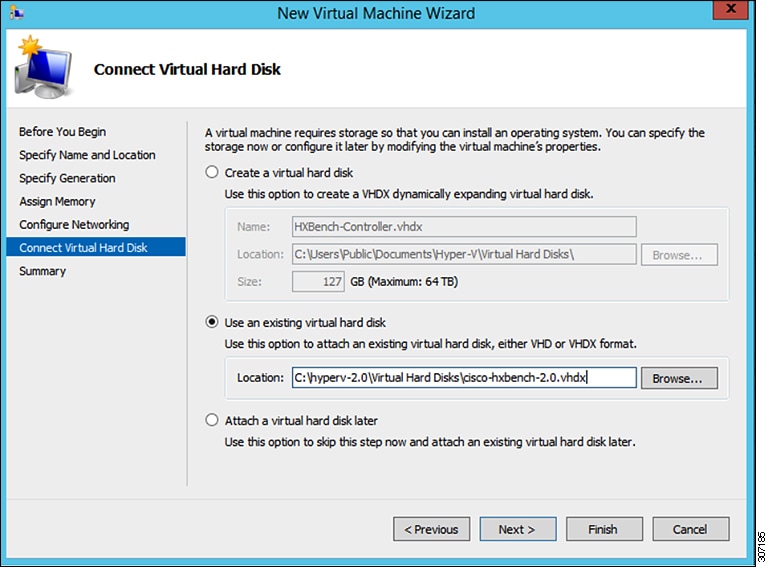Image resolution: width=768 pixels, height=567 pixels.
Task: Open Configure Networking step
Action: click(74, 225)
